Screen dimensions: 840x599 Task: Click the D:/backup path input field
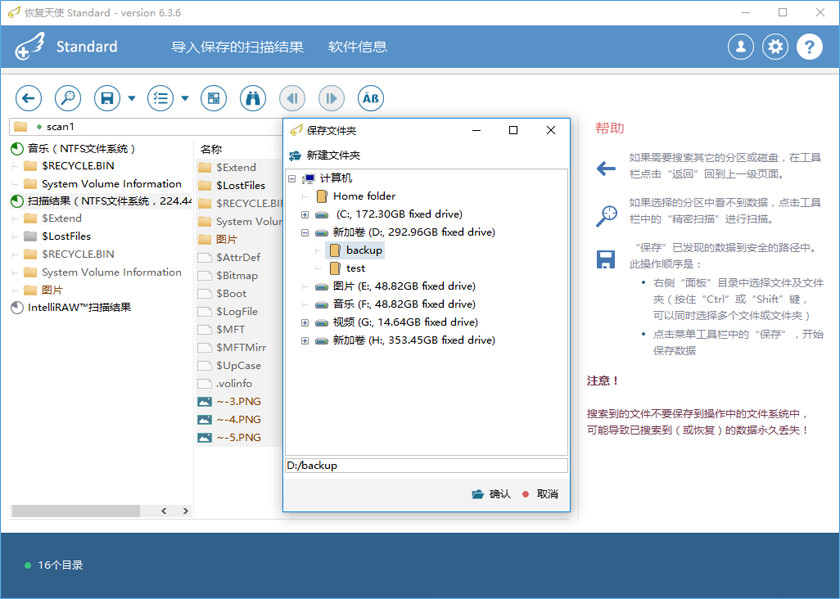pos(426,465)
